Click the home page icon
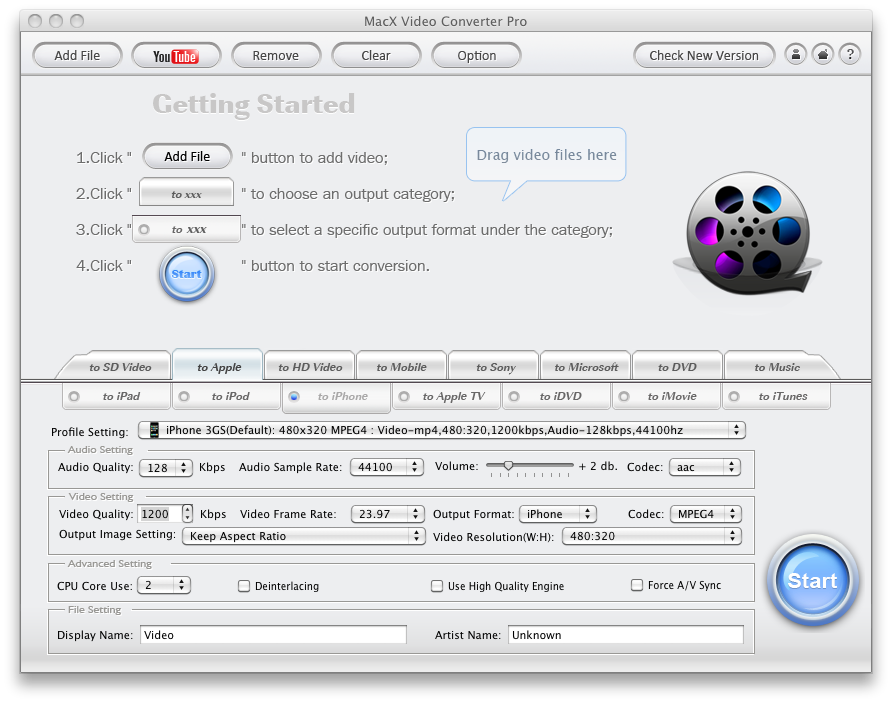The height and width of the screenshot is (703, 892). coord(823,55)
